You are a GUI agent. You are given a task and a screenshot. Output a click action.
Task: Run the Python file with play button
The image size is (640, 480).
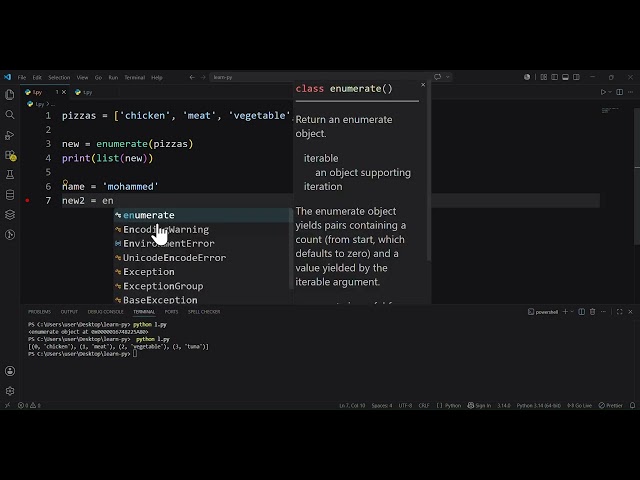[603, 92]
